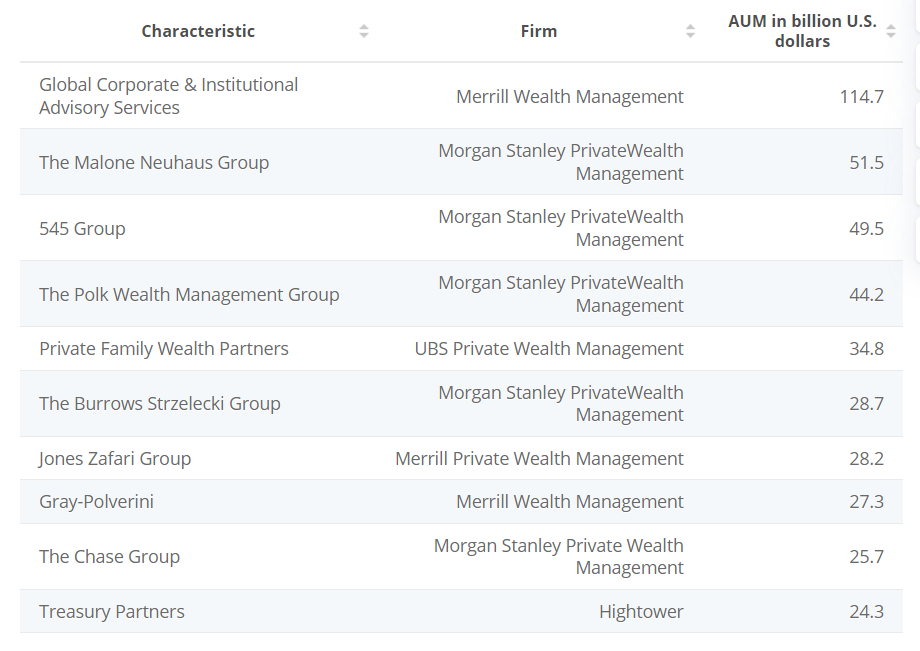Viewport: 920px width, 651px height.
Task: Click the Merrill Private Wealth Management cell
Action: pos(539,458)
